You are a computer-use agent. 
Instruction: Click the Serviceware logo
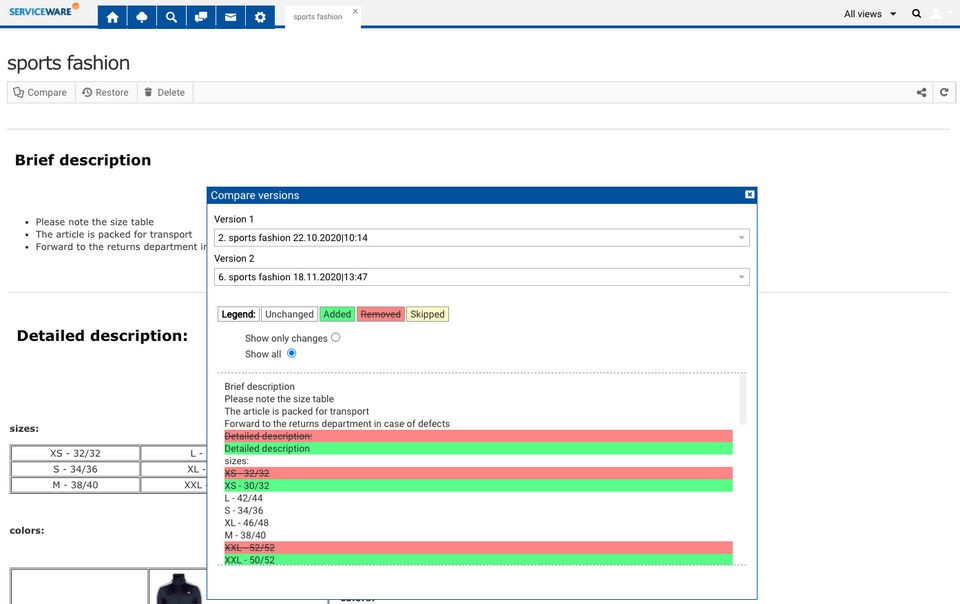coord(43,10)
